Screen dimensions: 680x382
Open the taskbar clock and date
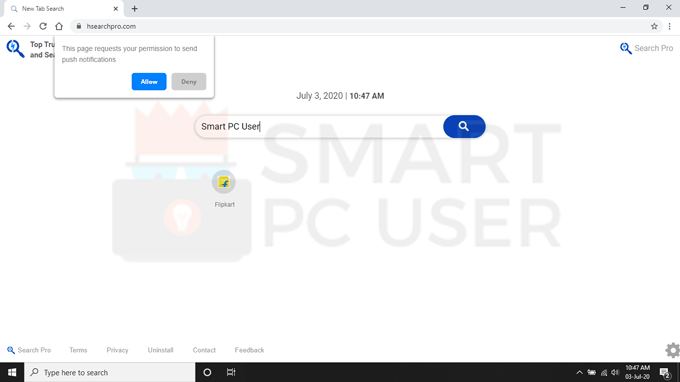[637, 372]
